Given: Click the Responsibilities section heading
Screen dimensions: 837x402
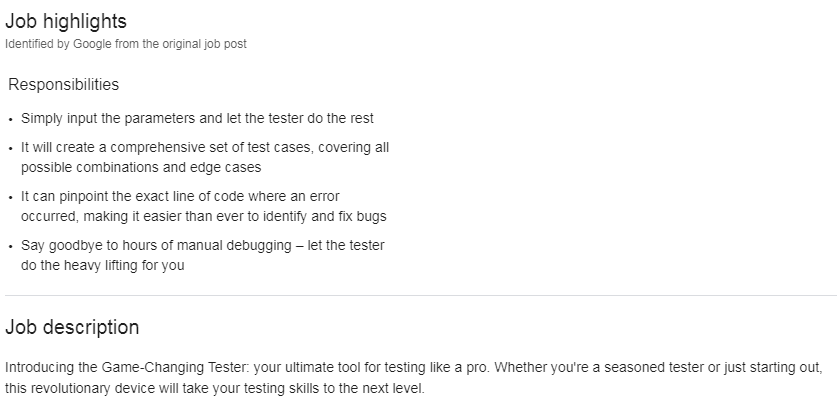Looking at the screenshot, I should point(64,84).
